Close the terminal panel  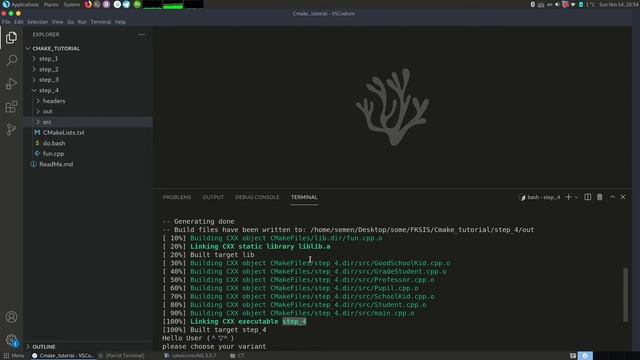tap(623, 197)
